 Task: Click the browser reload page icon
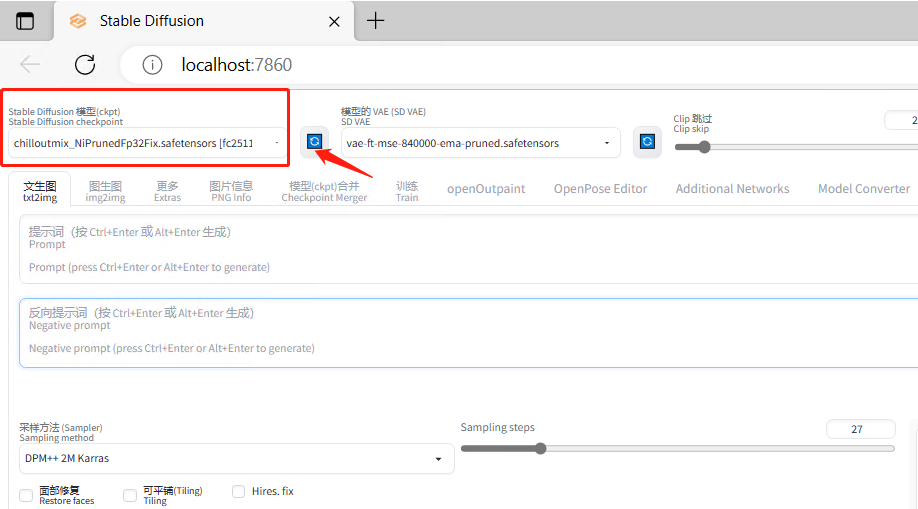pos(85,65)
